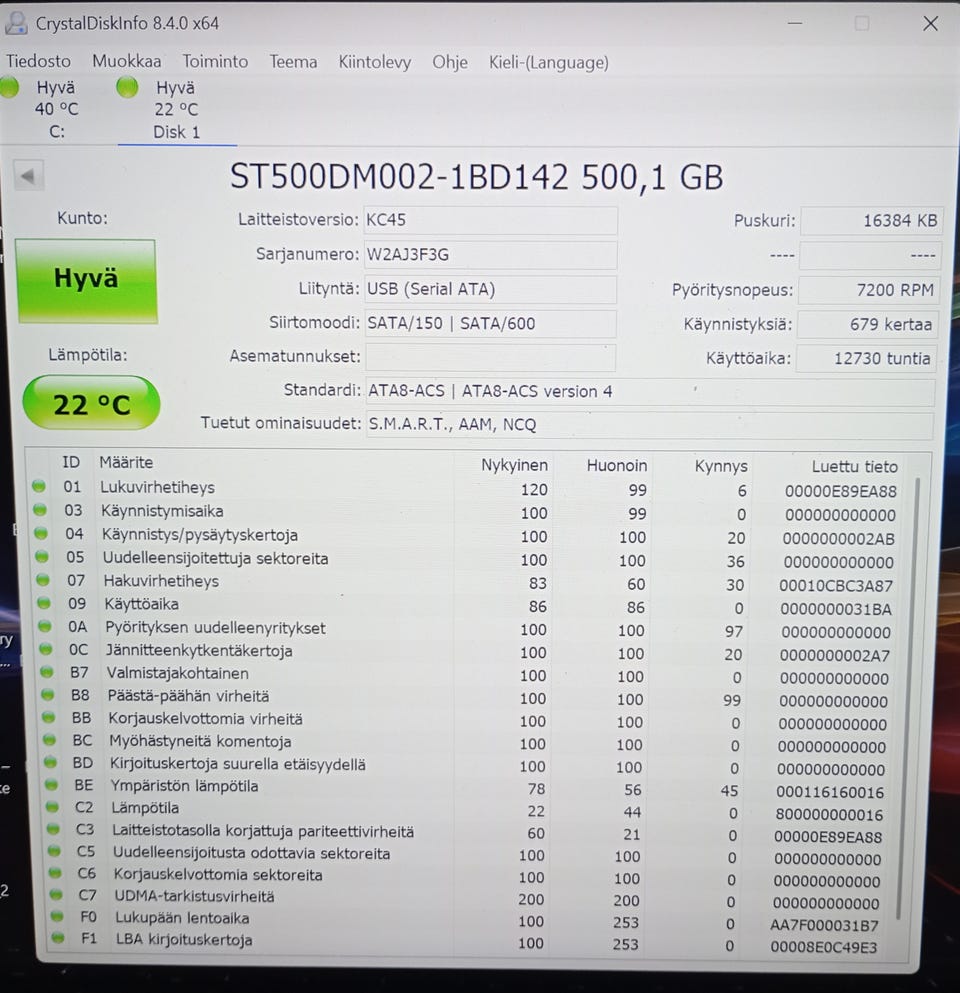The height and width of the screenshot is (993, 960).
Task: Click status dot for Valmistajakohtainen row
Action: click(47, 672)
